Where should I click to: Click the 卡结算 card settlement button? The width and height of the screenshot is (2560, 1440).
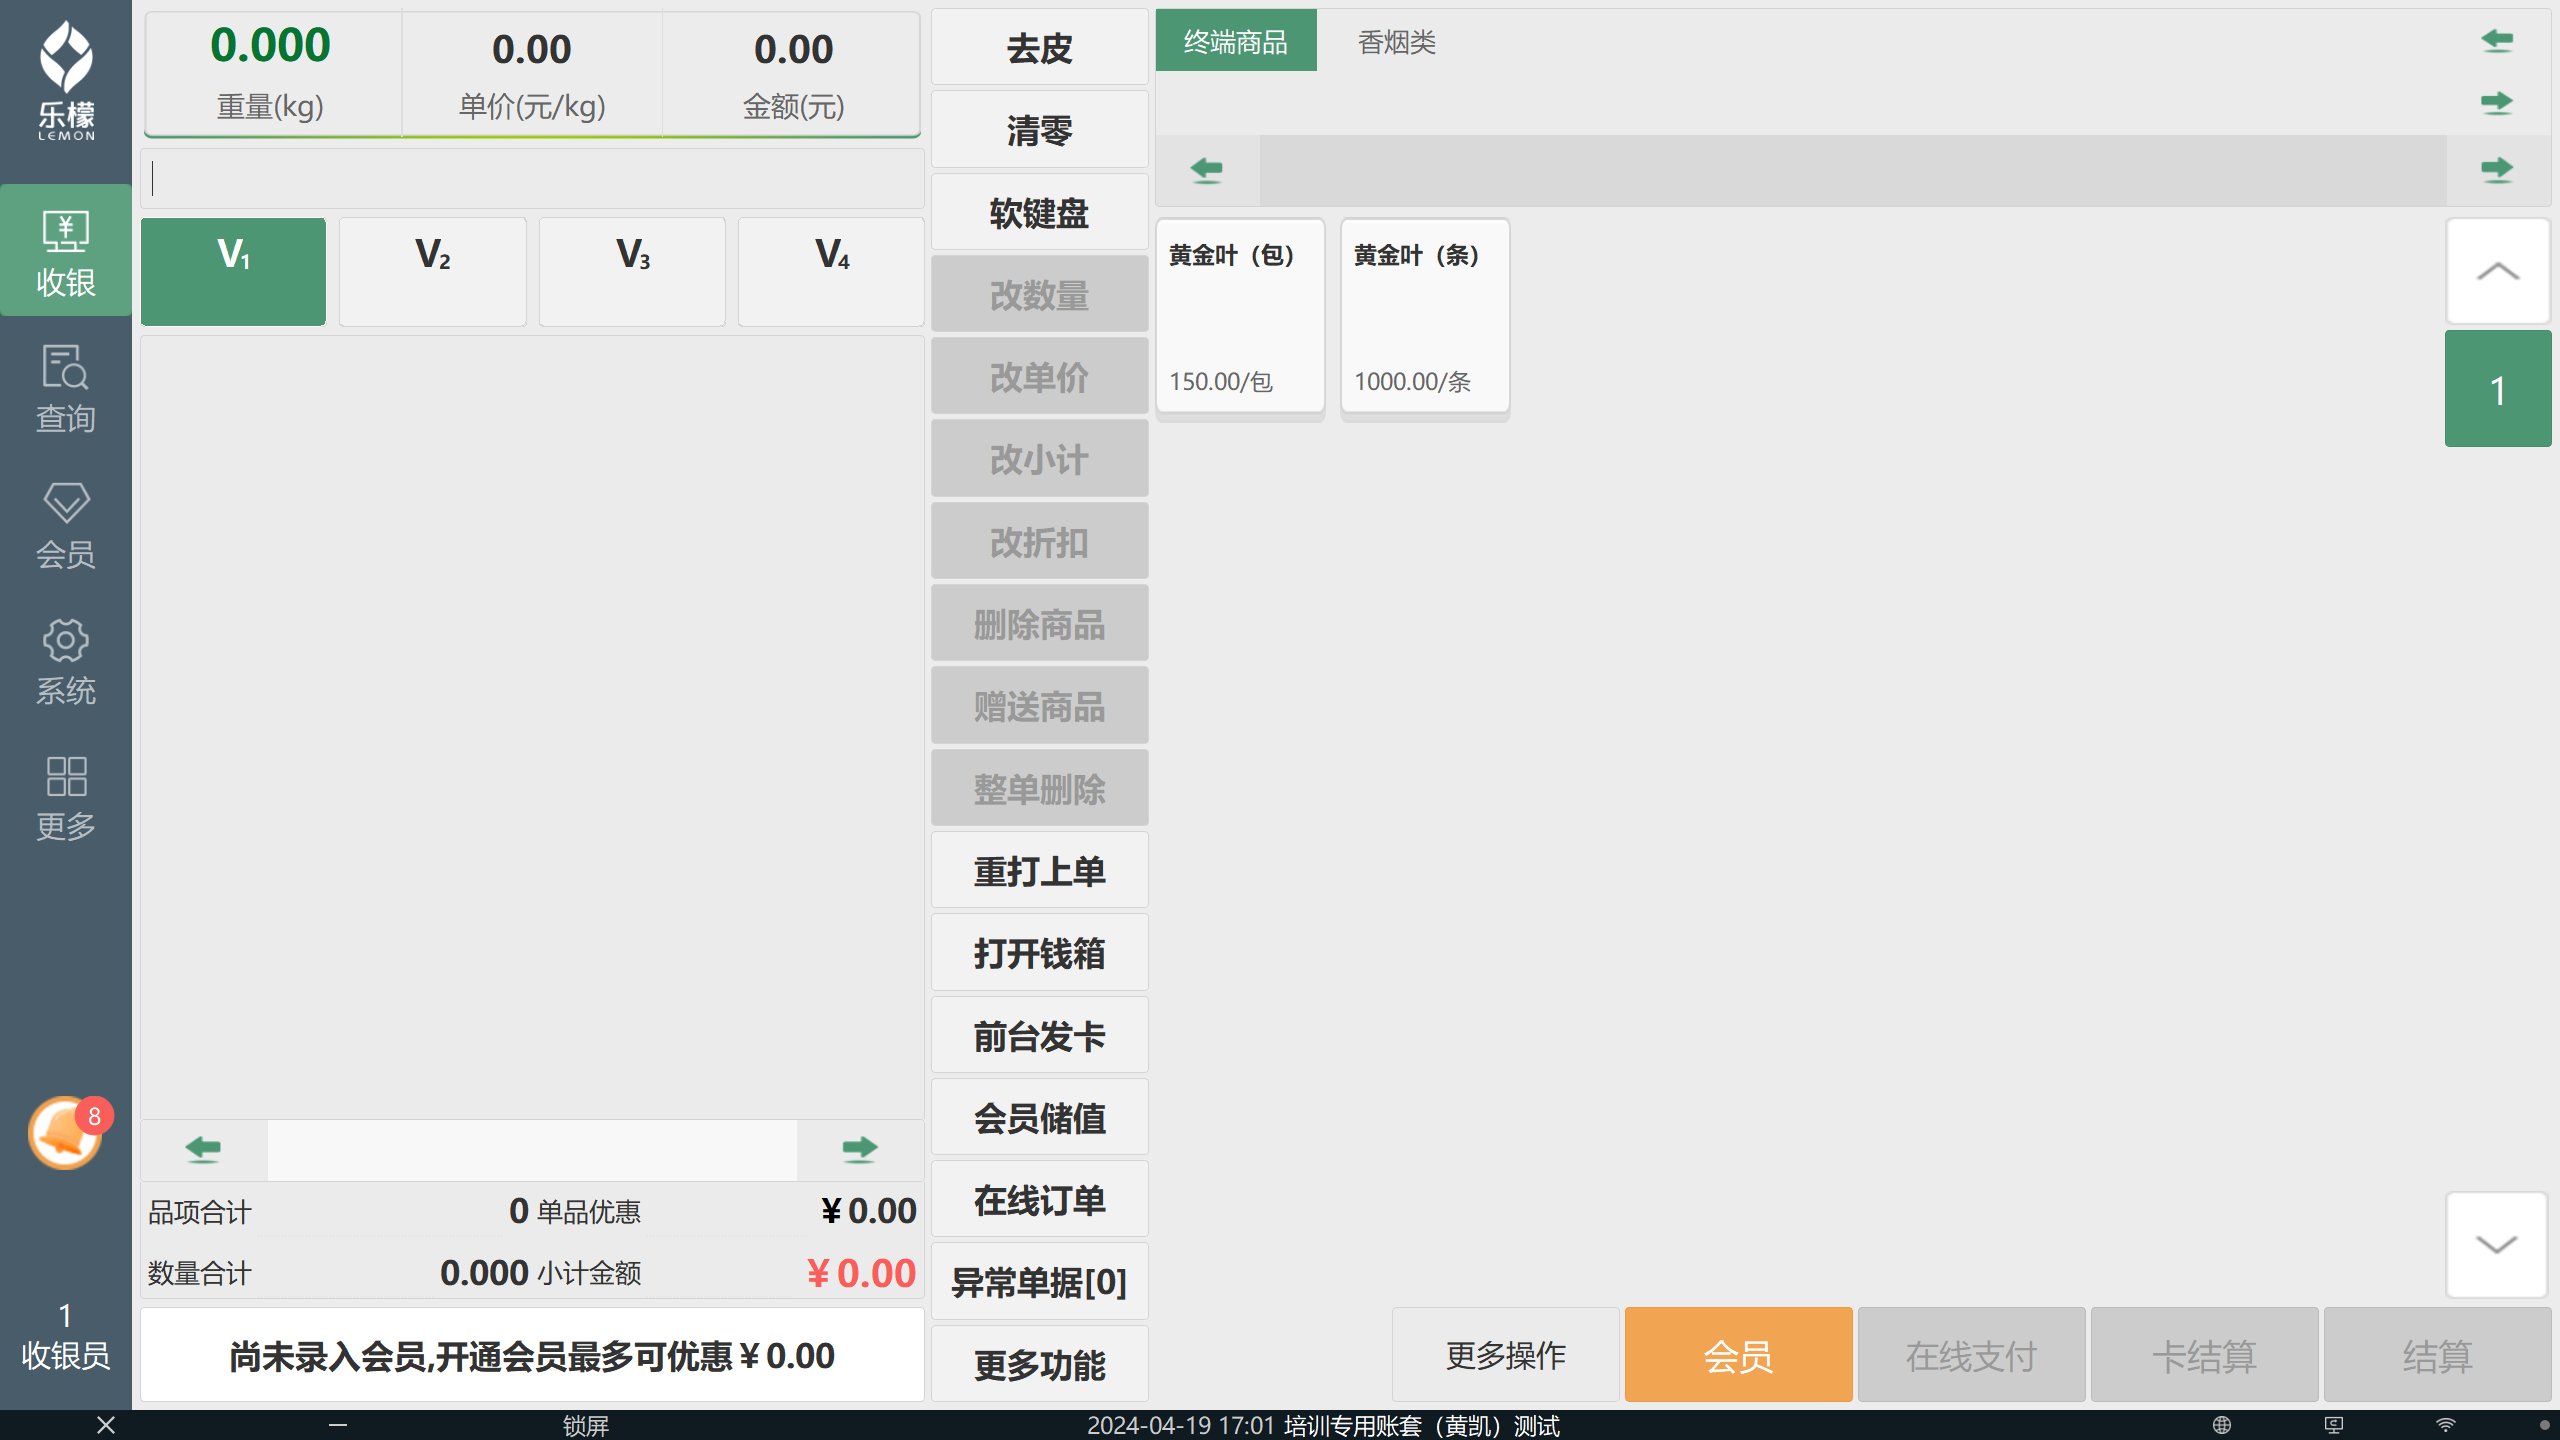[2205, 1355]
